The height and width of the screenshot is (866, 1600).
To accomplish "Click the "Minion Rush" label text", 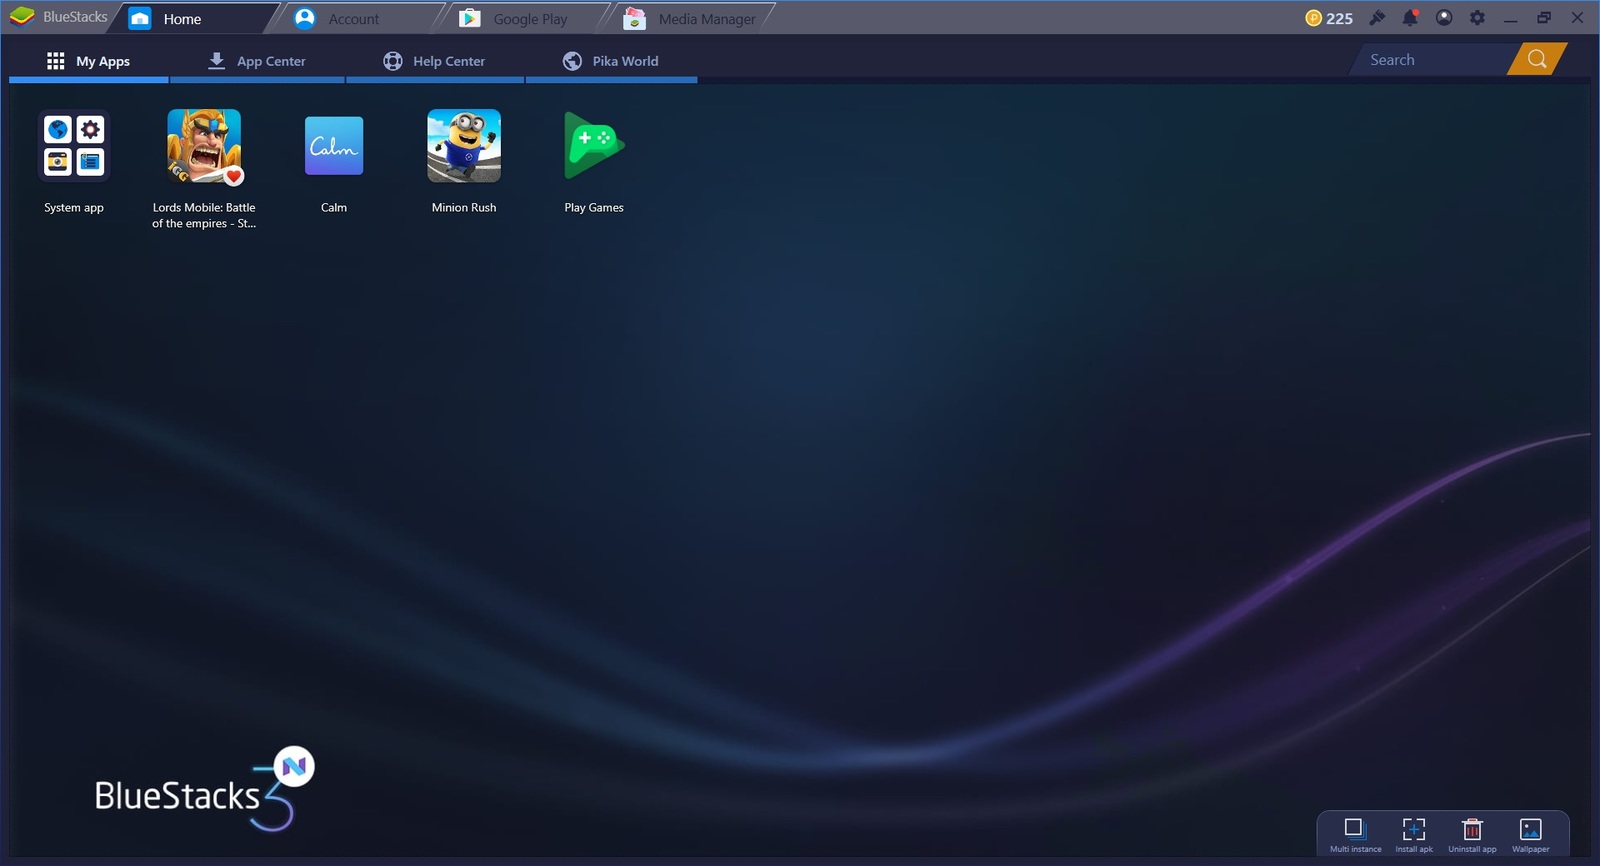I will pyautogui.click(x=464, y=207).
